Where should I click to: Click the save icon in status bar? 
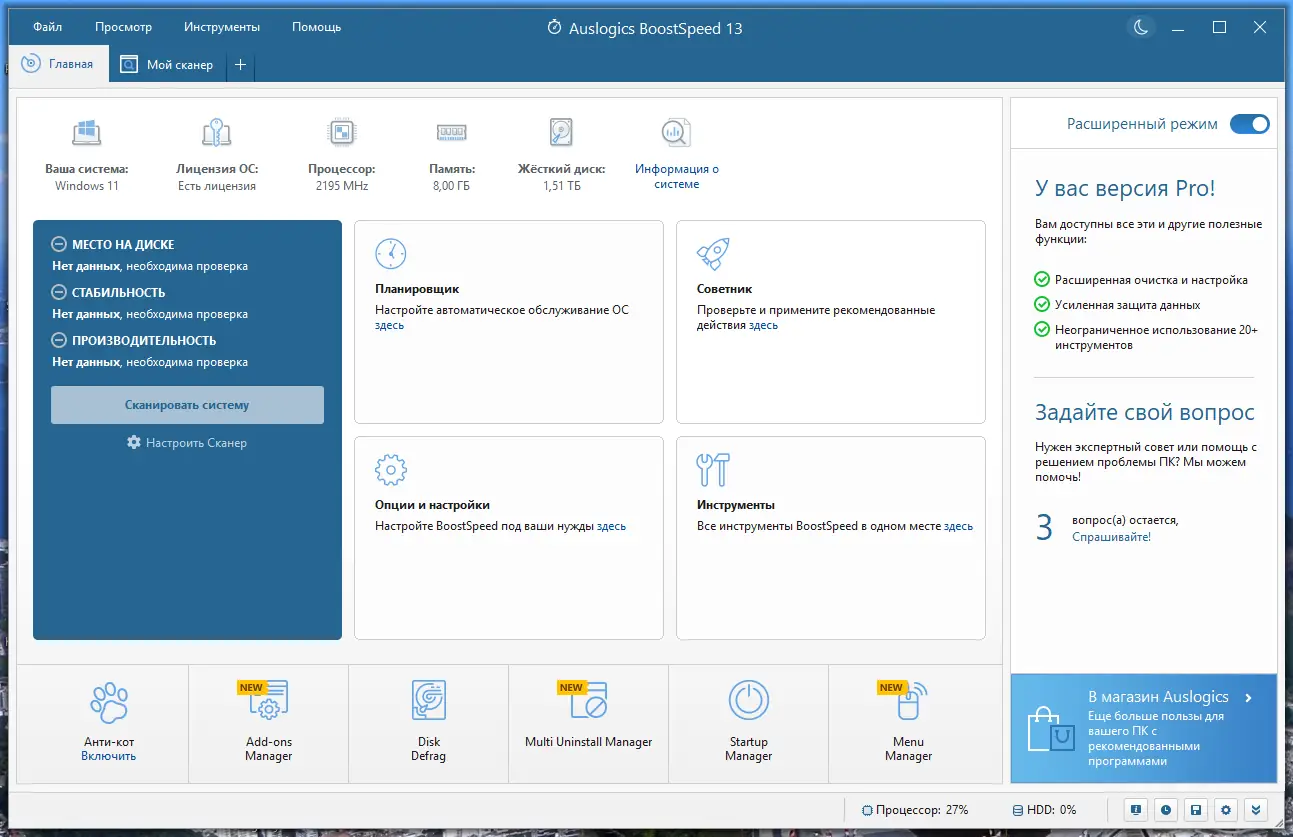tap(1195, 810)
